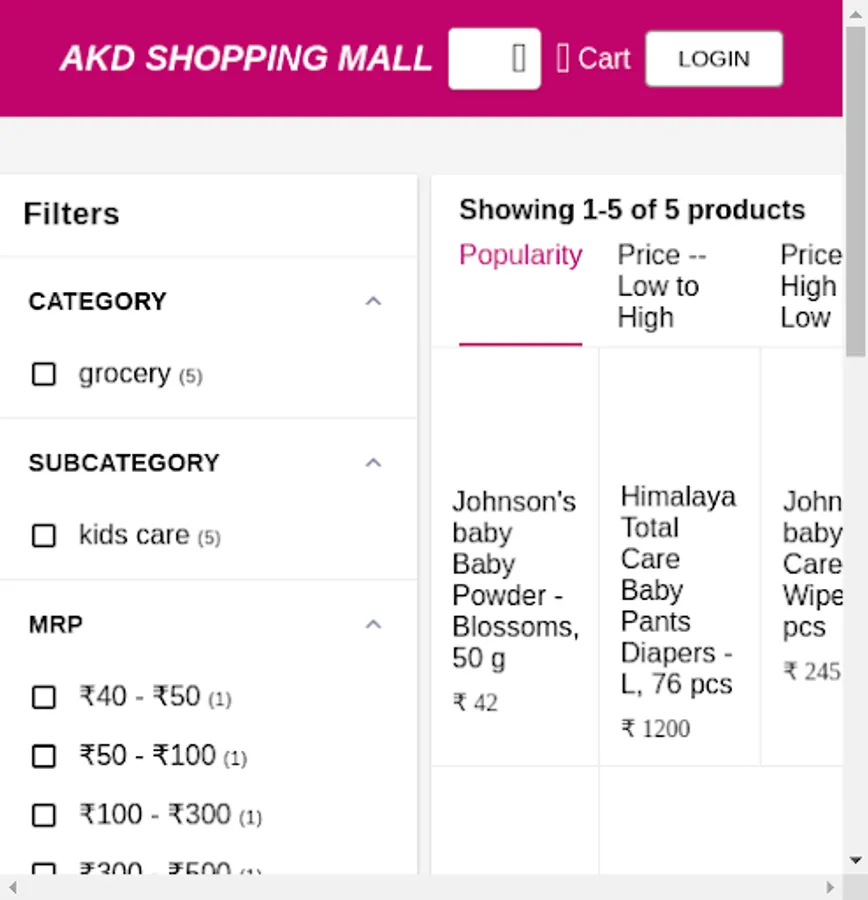Toggle the ₹100 - ₹300 MRP checkbox
The image size is (868, 900).
click(44, 815)
